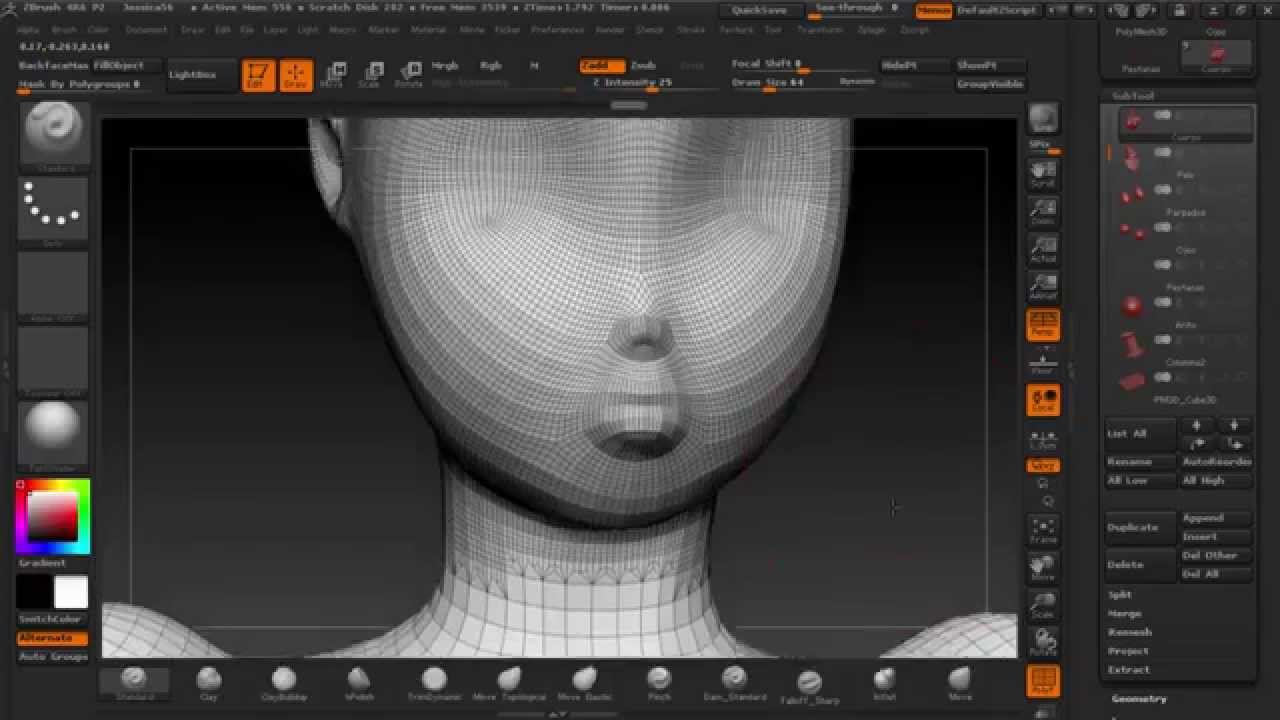Click the Draw Size slider
Viewport: 1280px width, 720px height.
782,83
